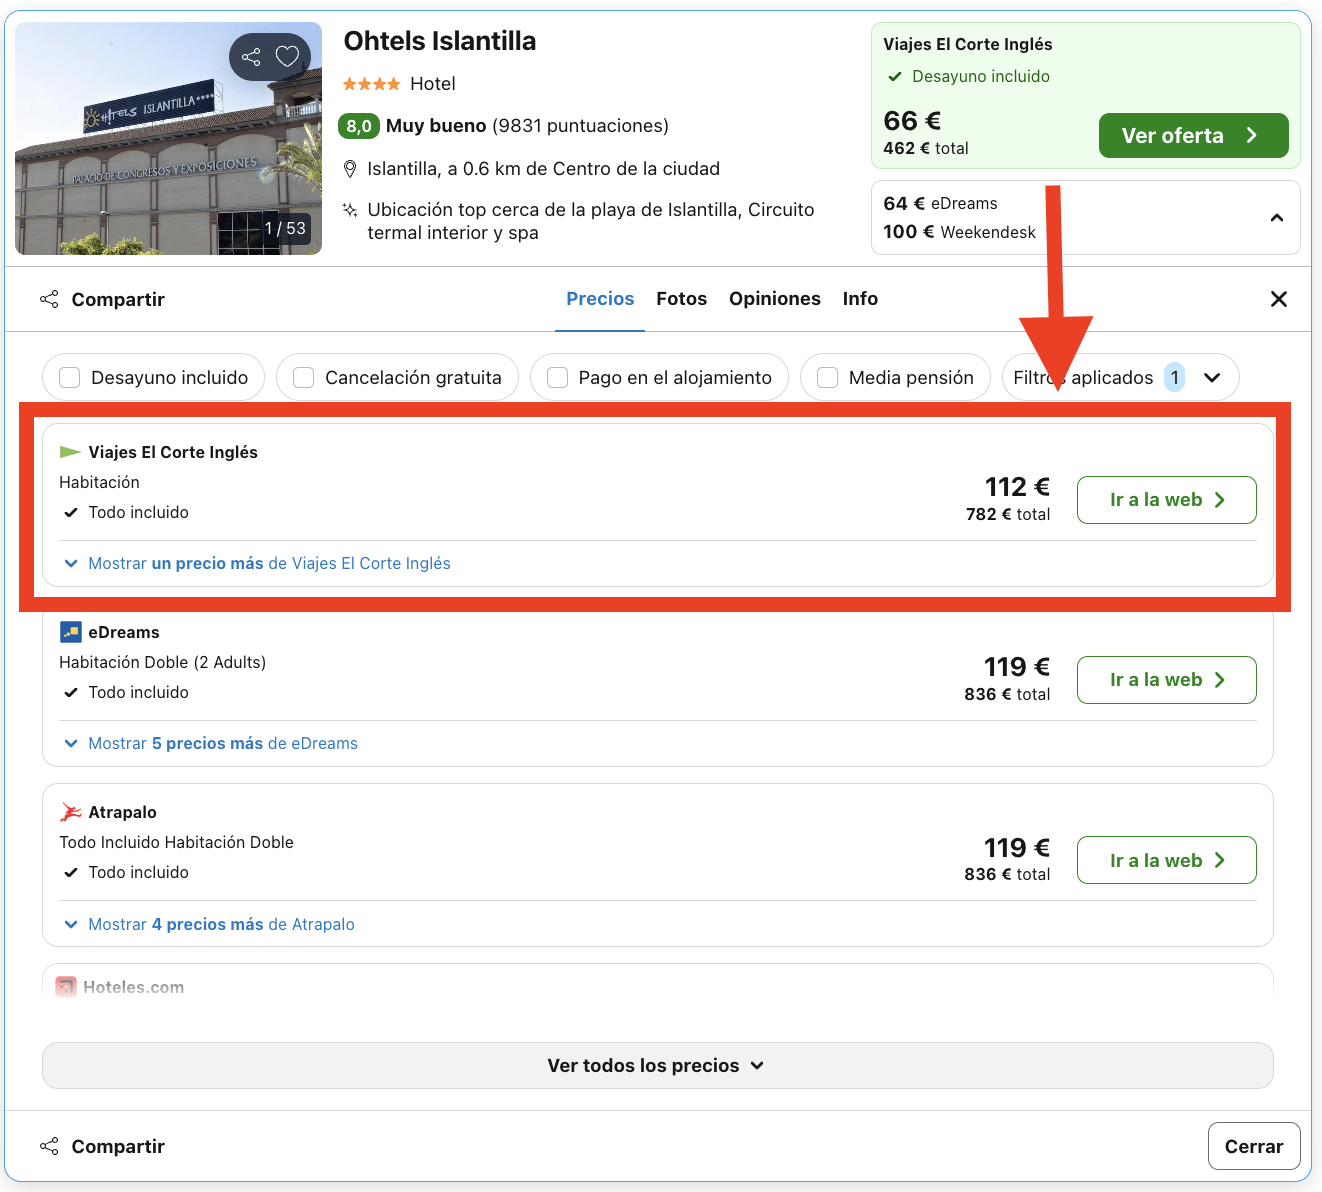The height and width of the screenshot is (1192, 1322).
Task: Check the Pago en el alojamiento filter
Action: 558,377
